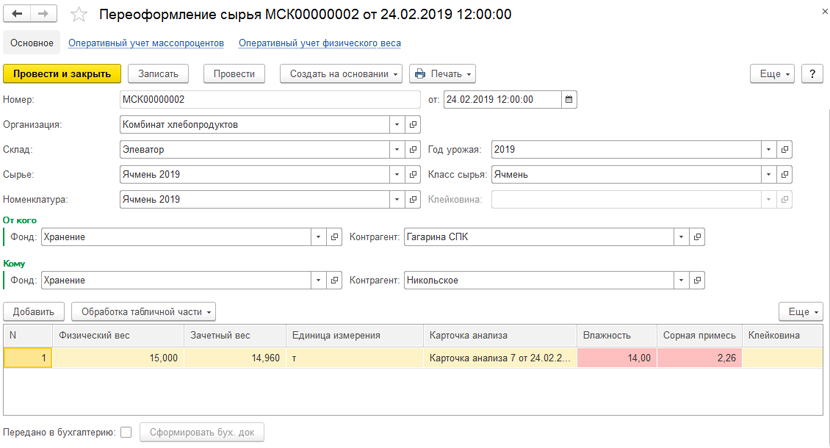The image size is (830, 448).
Task: Expand the Никольское контрагент dropdown
Action: 681,280
